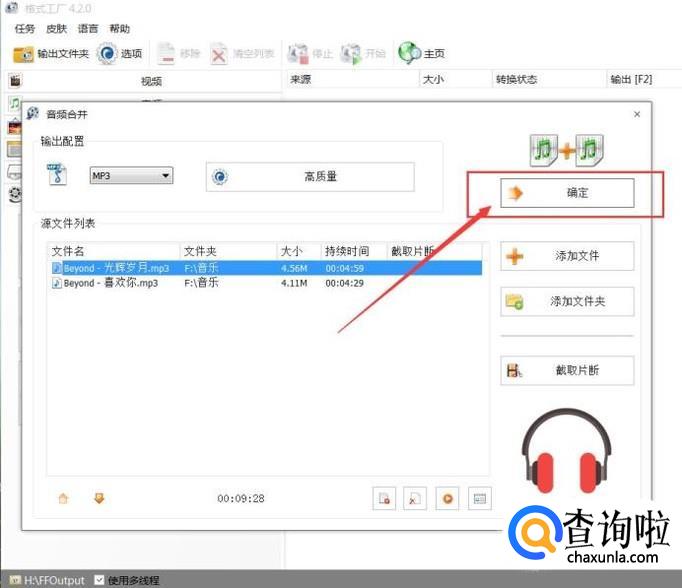This screenshot has height=588, width=682.
Task: Click the video category clapperboard icon
Action: coord(15,80)
